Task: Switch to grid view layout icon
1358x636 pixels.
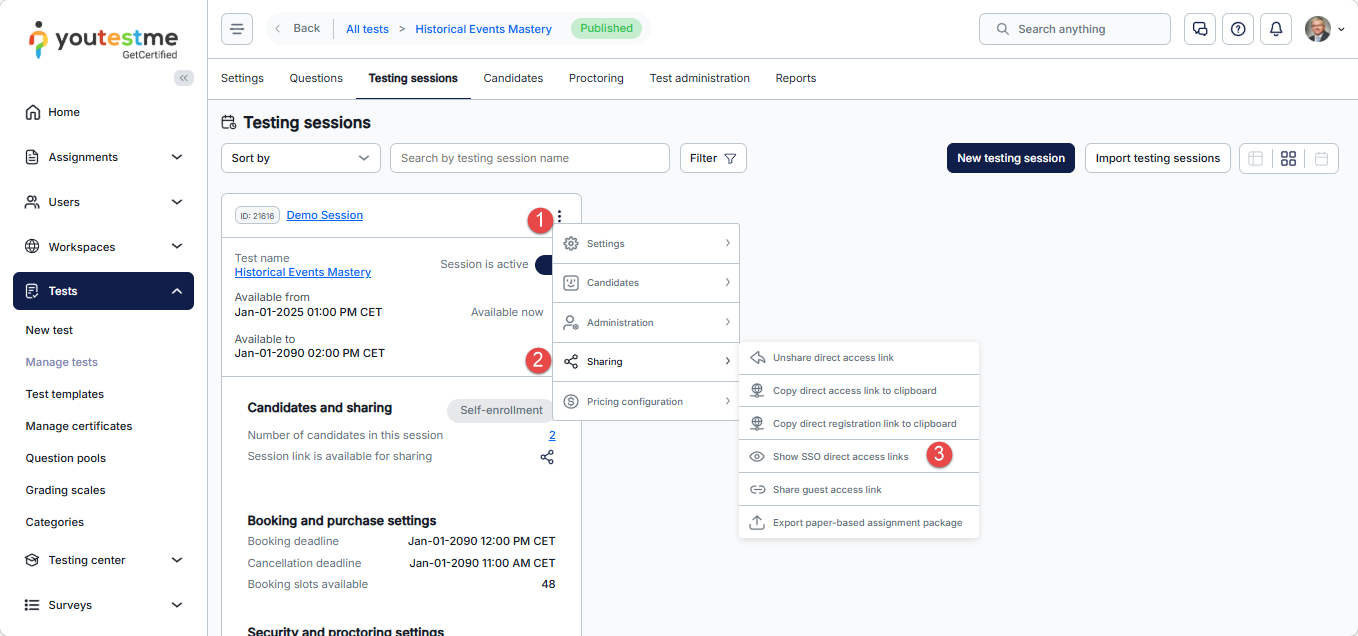Action: 1288,158
